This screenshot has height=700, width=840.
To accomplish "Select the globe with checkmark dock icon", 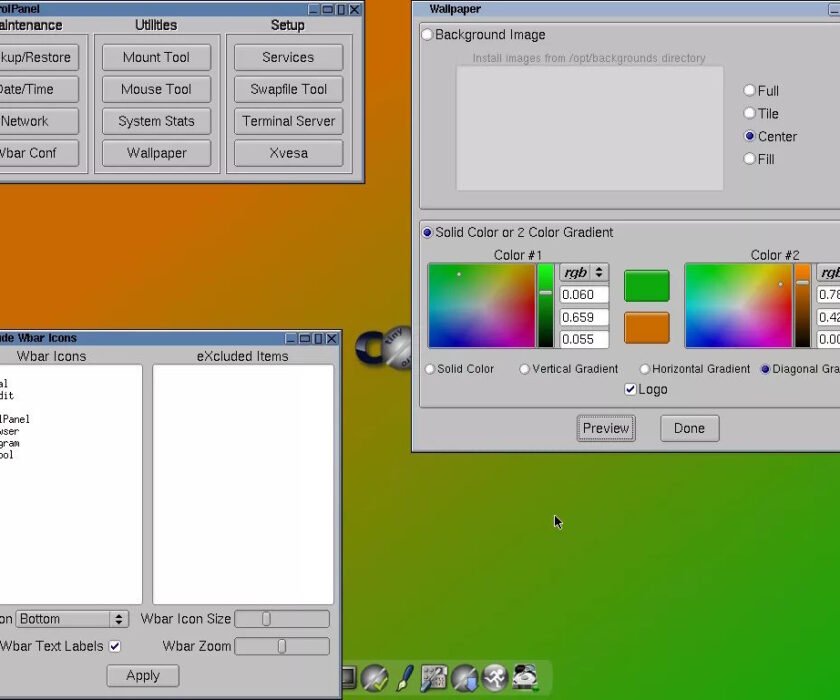I will (373, 676).
